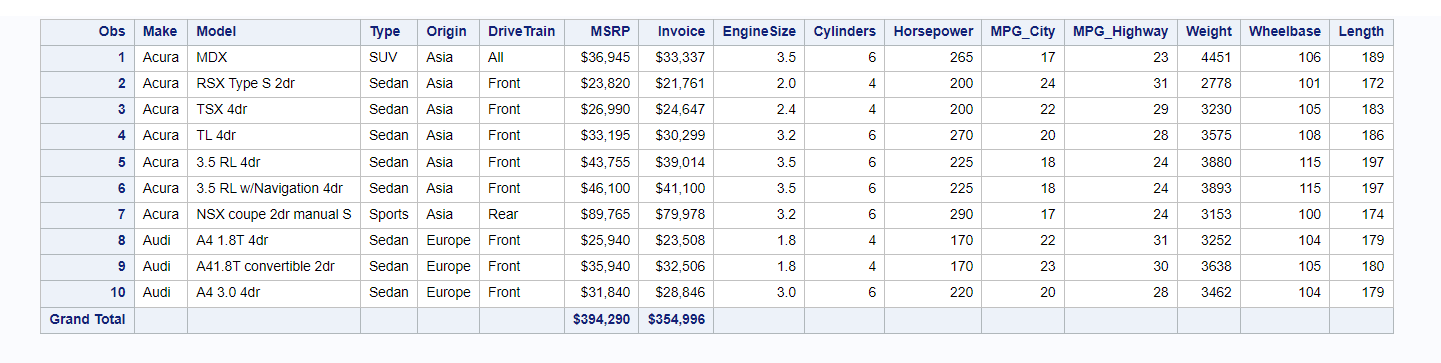
Task: Click the 3.5 RL w/Navigation 4dr cell
Action: (274, 189)
